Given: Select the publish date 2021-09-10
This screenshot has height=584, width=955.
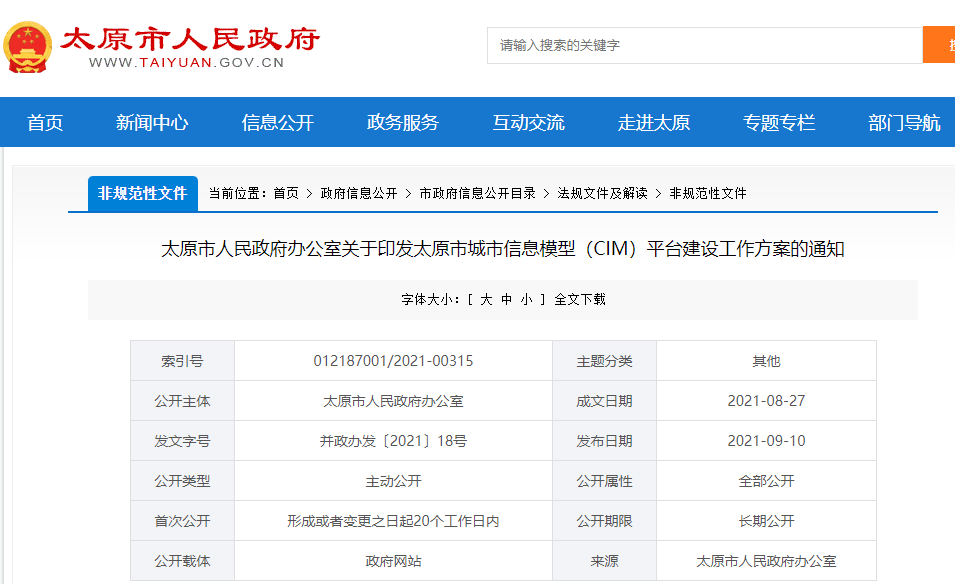Looking at the screenshot, I should coord(766,441).
